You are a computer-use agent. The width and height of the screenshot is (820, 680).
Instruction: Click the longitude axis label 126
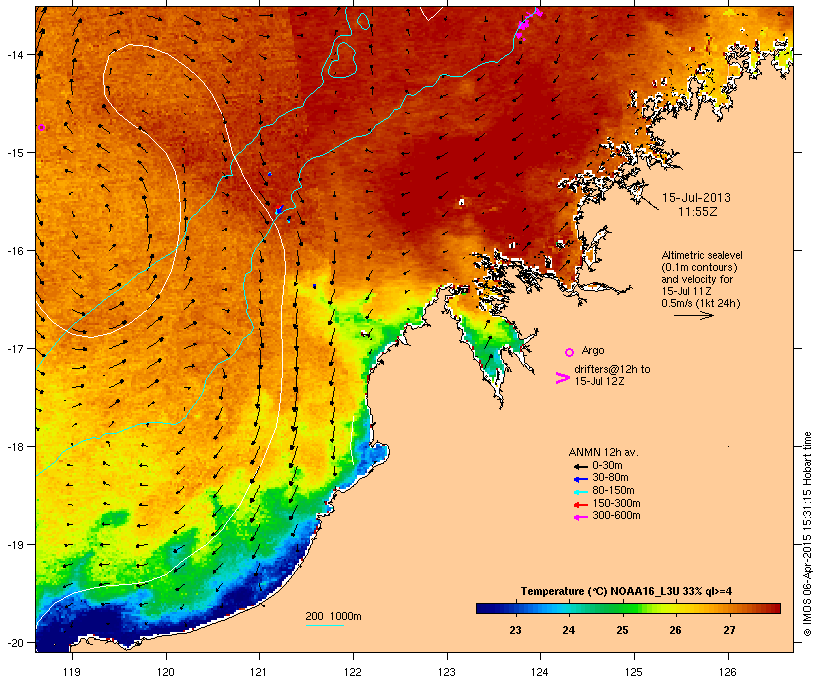[x=727, y=672]
